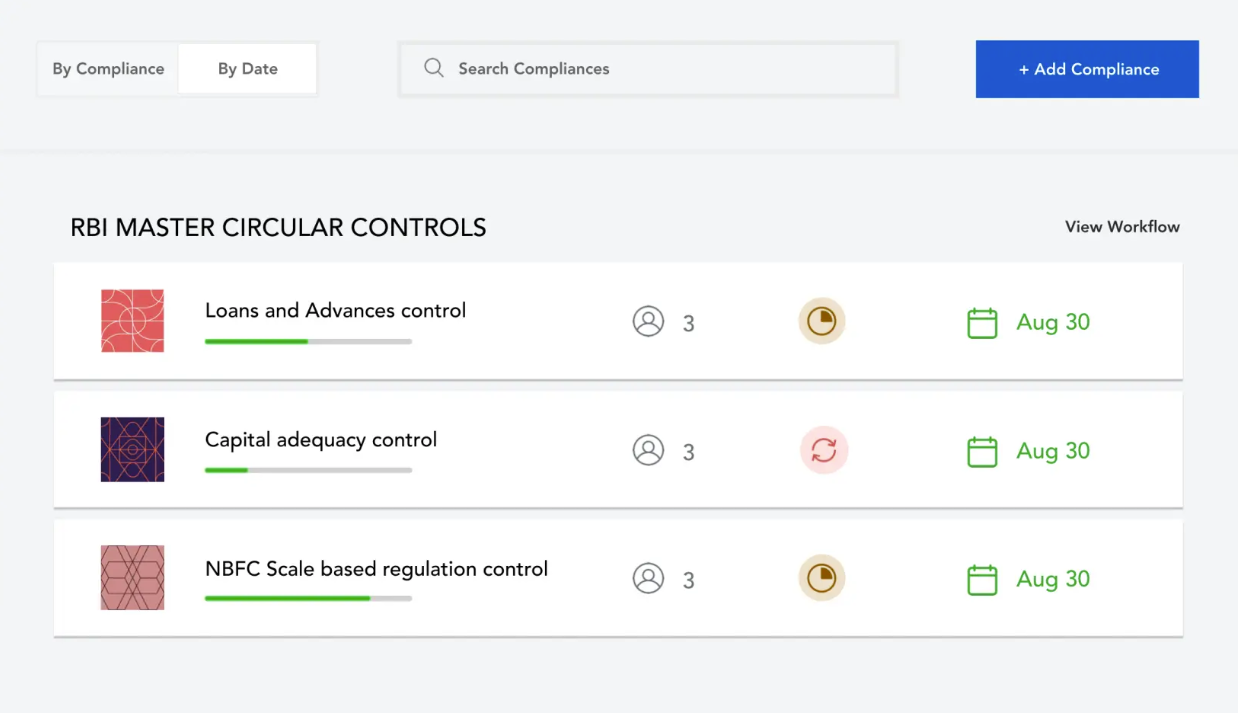The height and width of the screenshot is (713, 1238).
Task: Click the in-progress pie icon for Loans and Advances
Action: (x=822, y=321)
